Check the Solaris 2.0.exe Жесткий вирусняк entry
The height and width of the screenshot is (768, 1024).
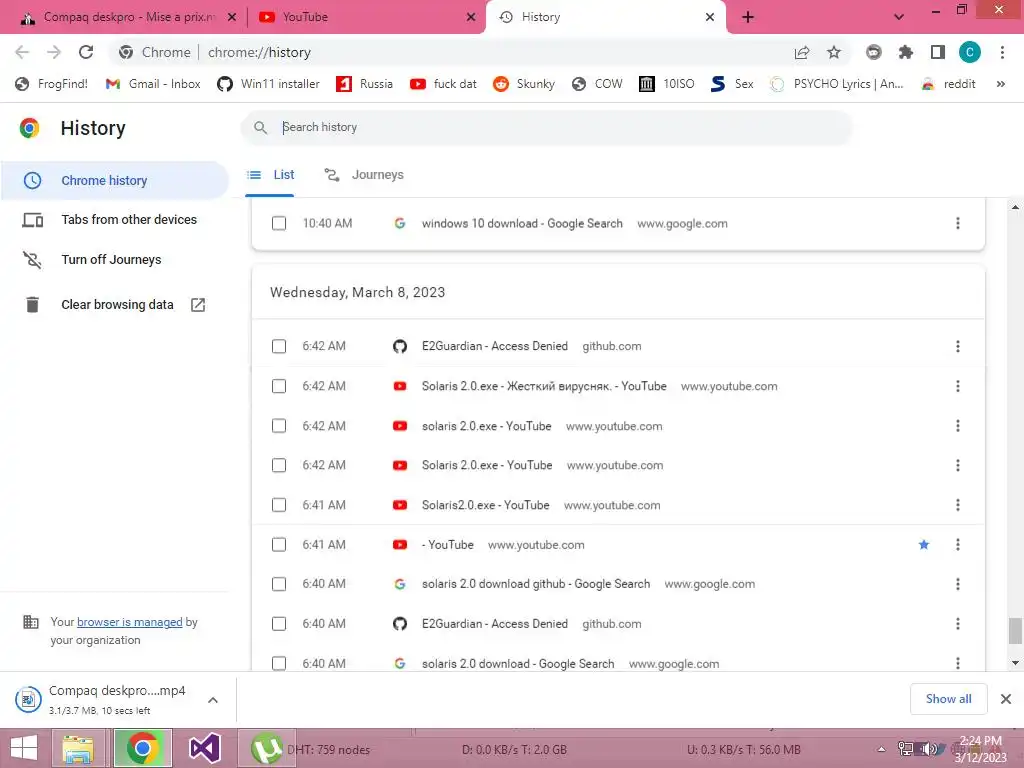[279, 386]
